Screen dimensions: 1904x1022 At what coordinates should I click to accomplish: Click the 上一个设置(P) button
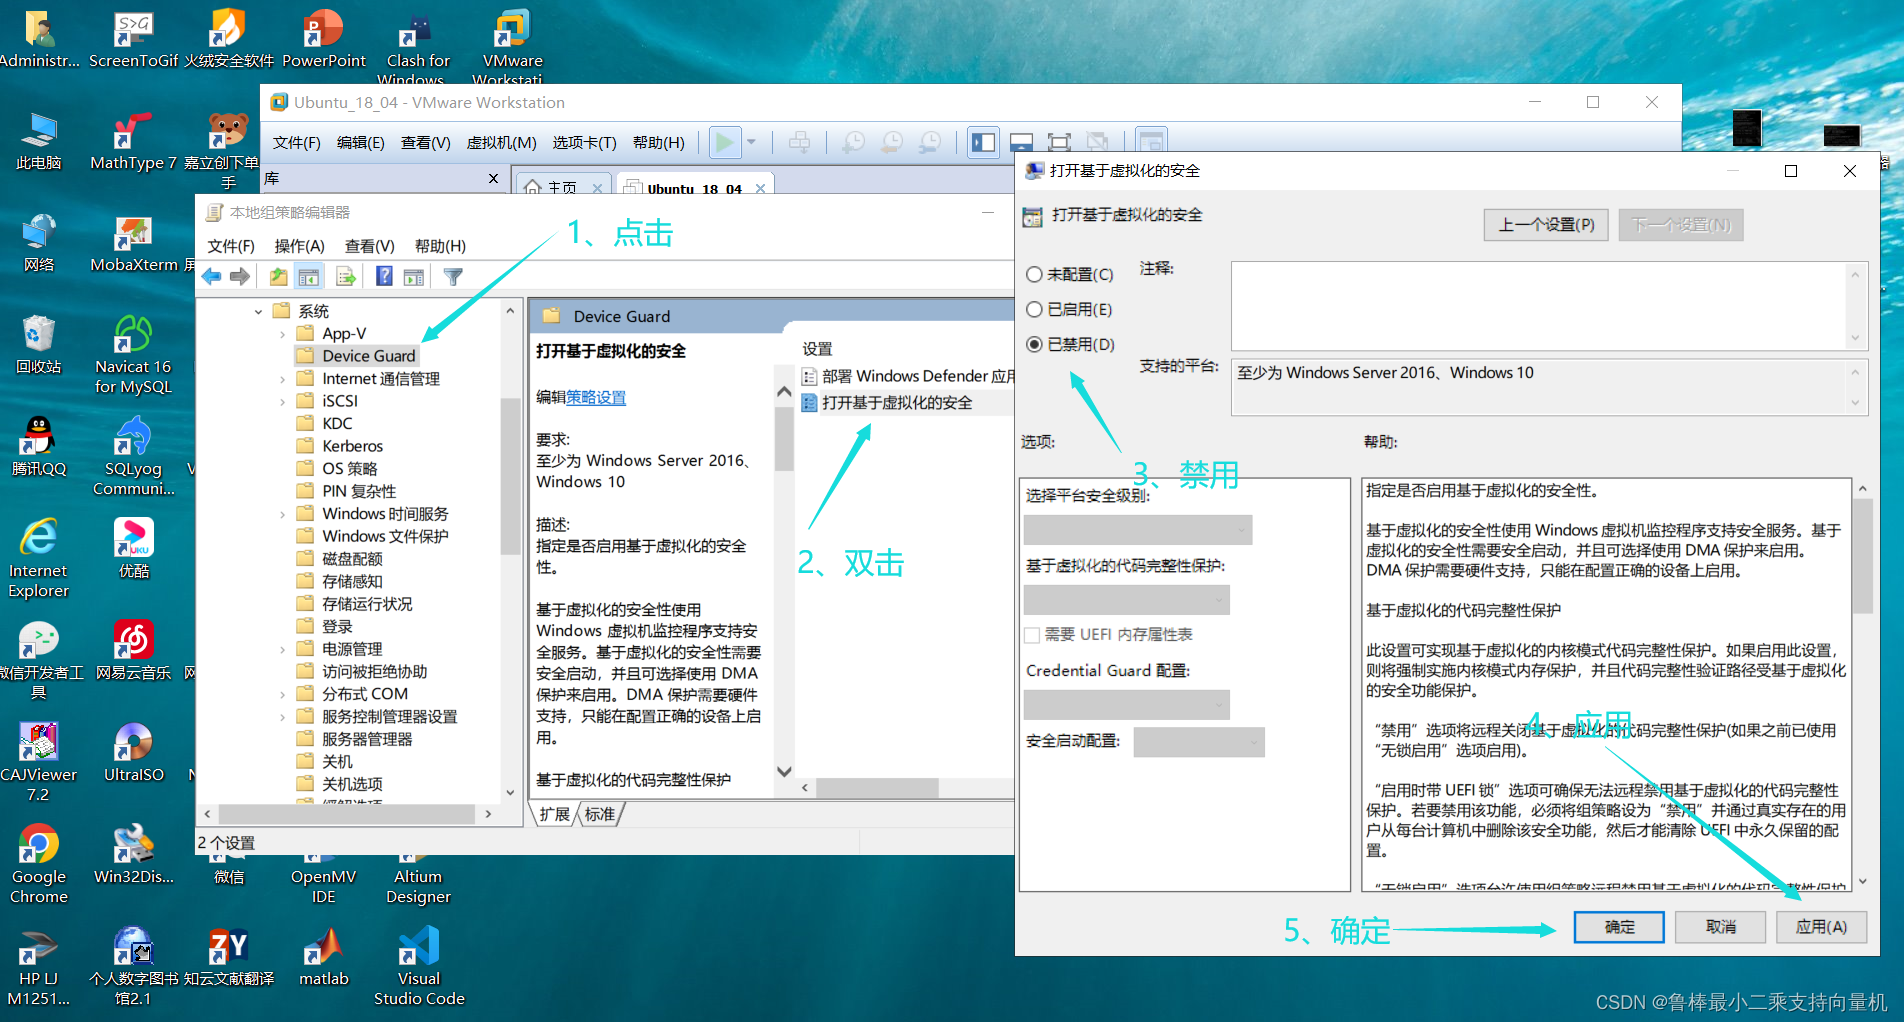1546,225
